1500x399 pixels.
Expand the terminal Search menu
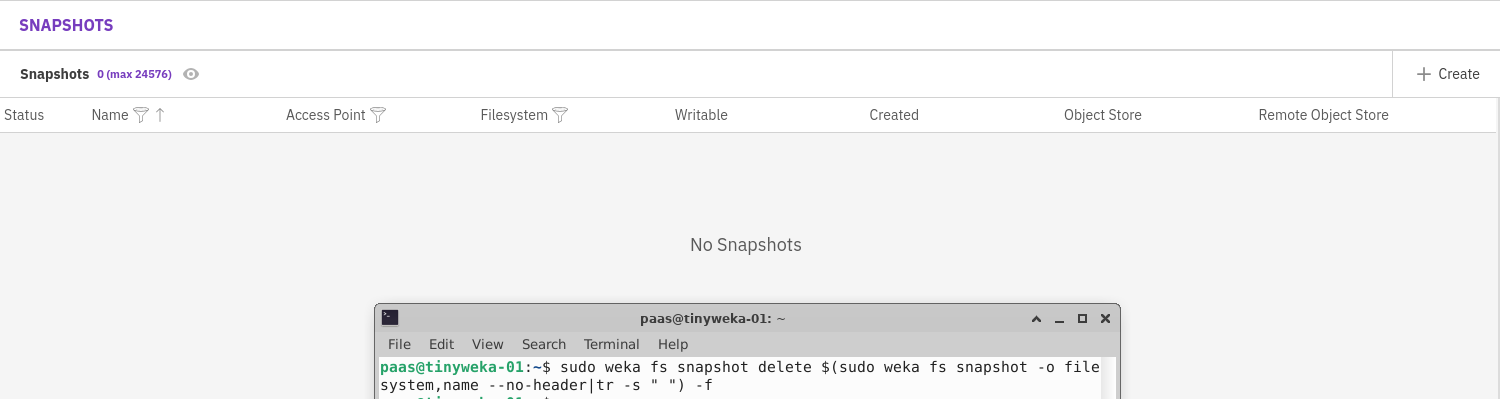click(x=544, y=344)
